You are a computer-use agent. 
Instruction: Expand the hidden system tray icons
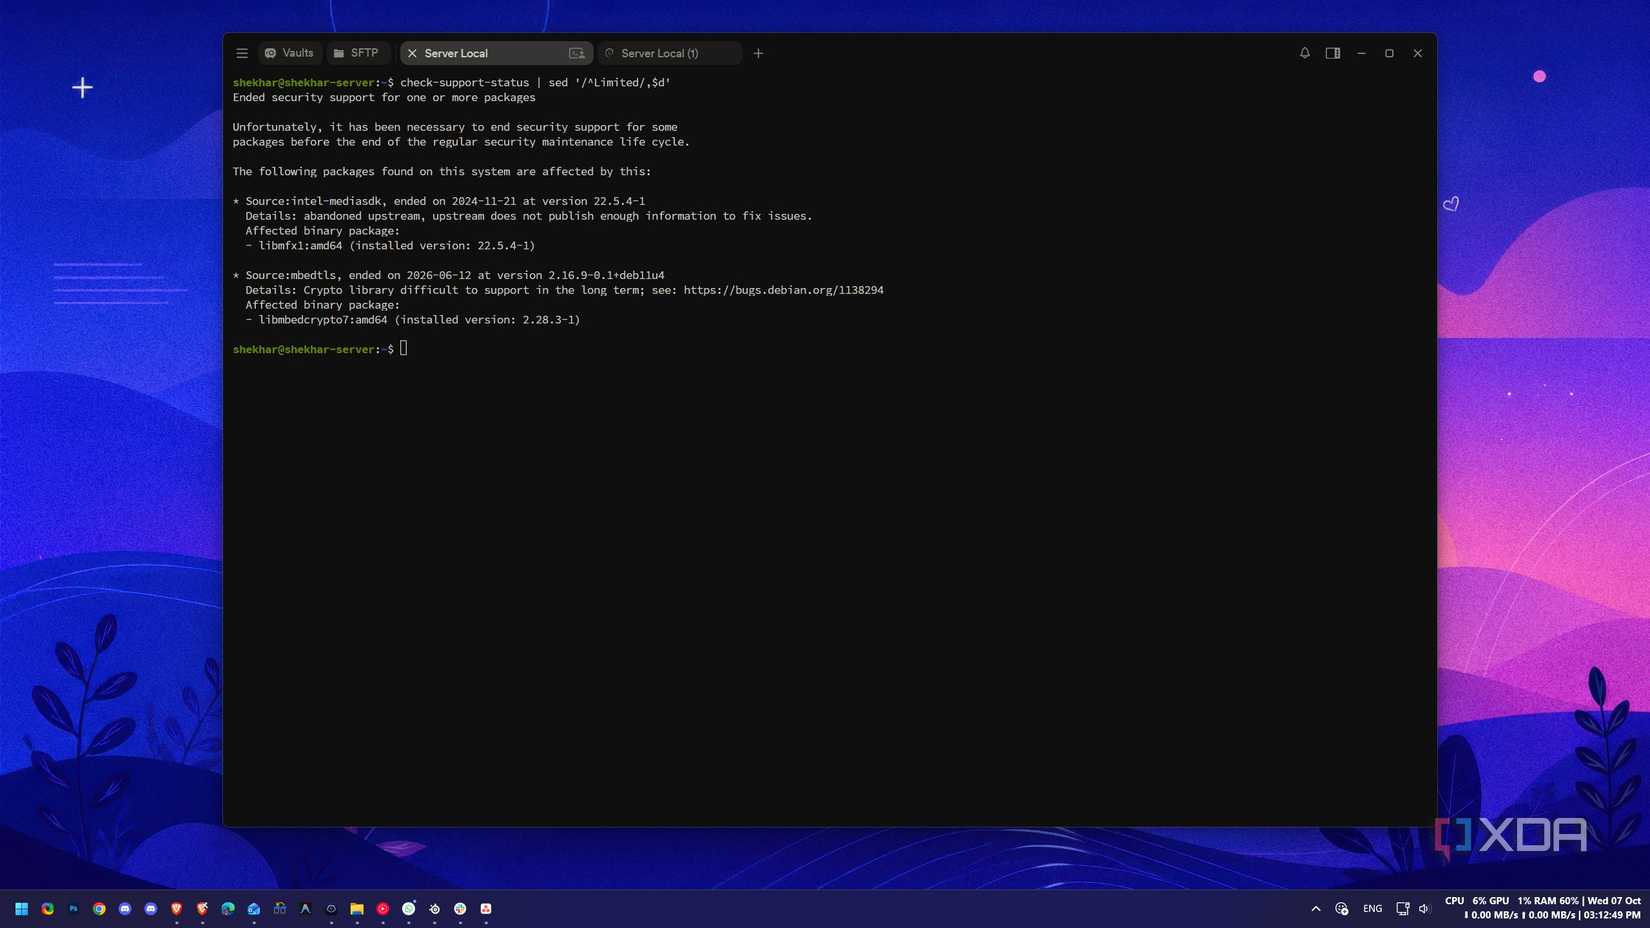1316,909
